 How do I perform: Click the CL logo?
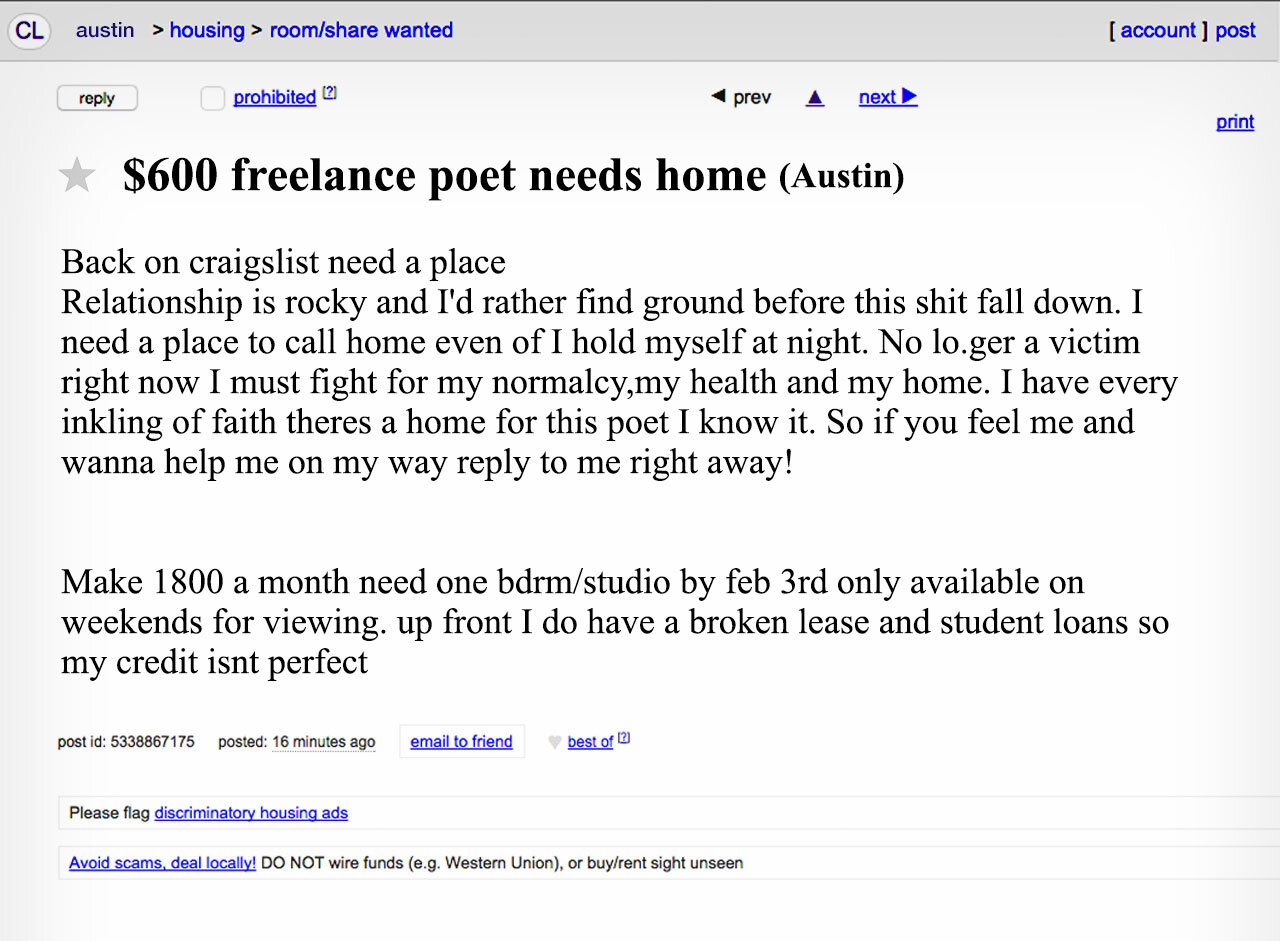click(x=28, y=30)
